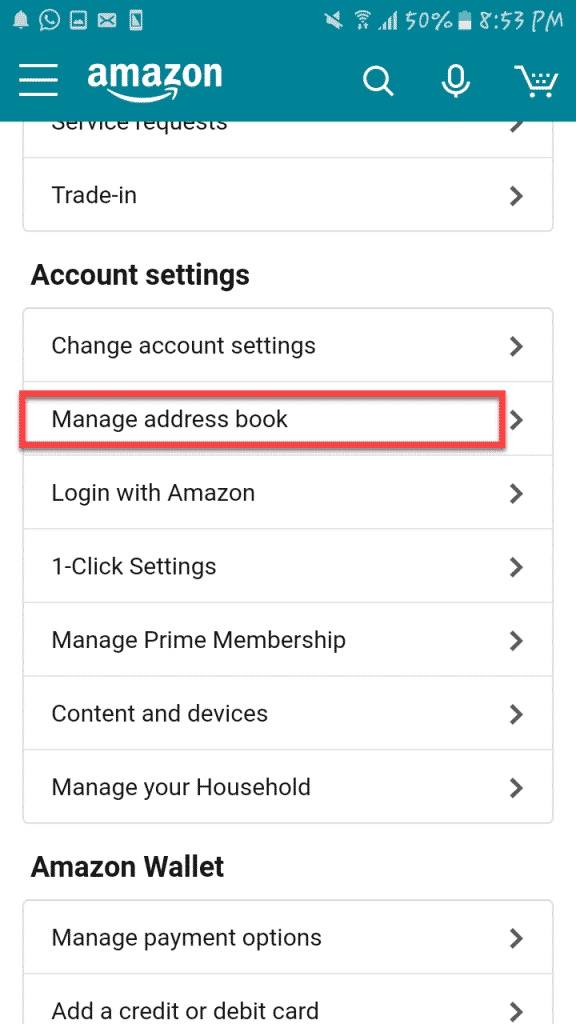Go to Content and devices
Screen dimensions: 576x1024
288,713
